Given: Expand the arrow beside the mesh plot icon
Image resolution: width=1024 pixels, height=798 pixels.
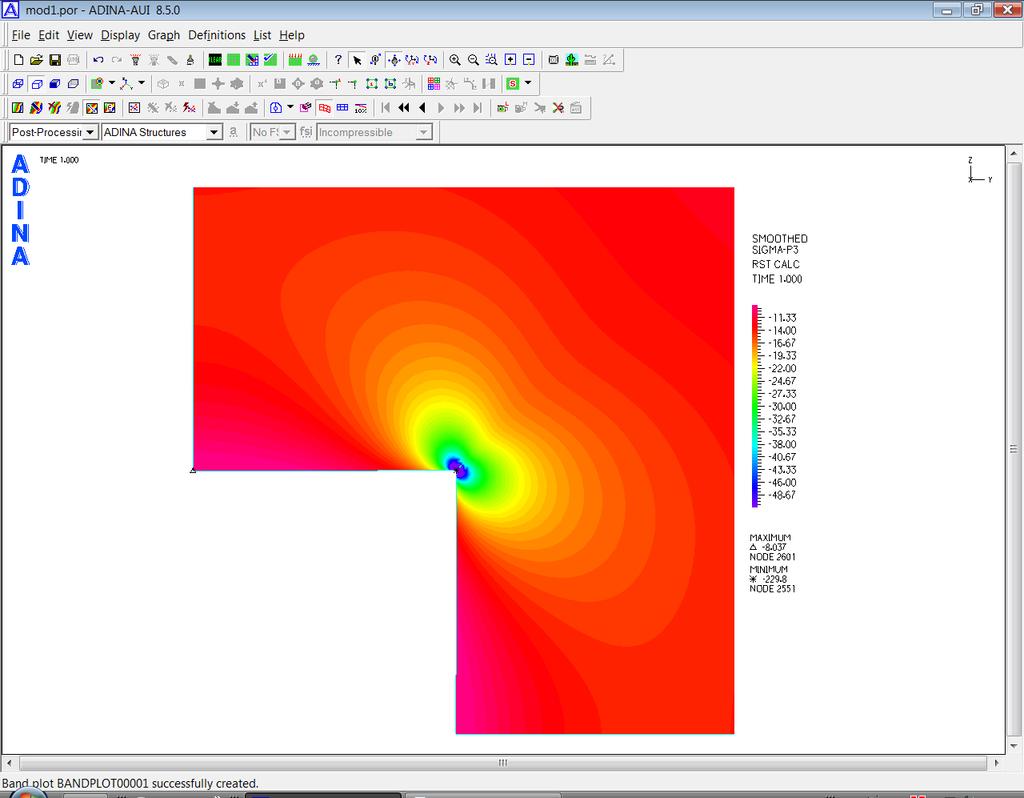Looking at the screenshot, I should click(x=112, y=83).
